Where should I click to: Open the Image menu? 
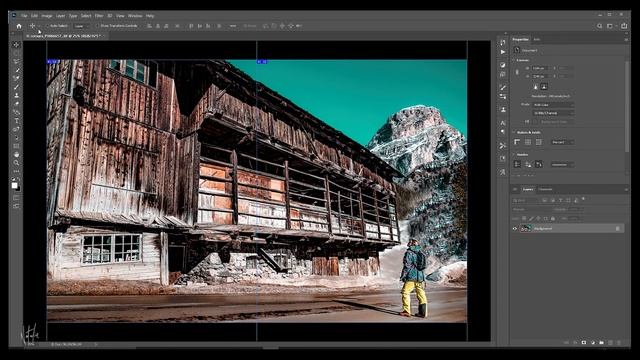pyautogui.click(x=47, y=16)
